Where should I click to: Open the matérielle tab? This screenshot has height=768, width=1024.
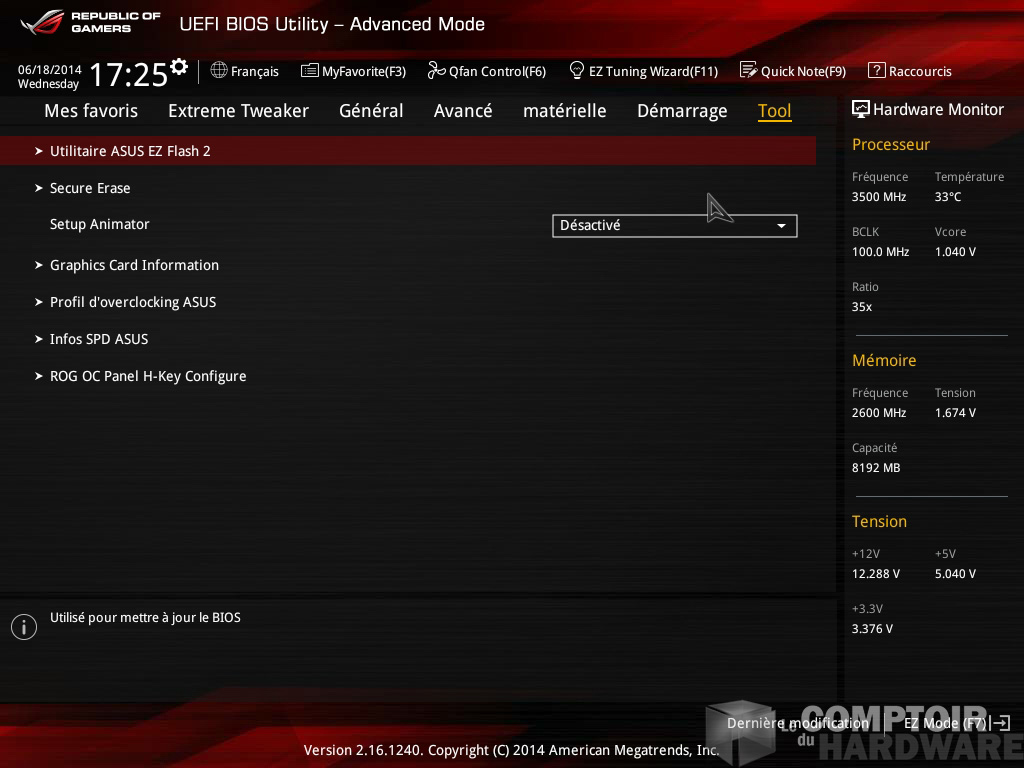[565, 111]
